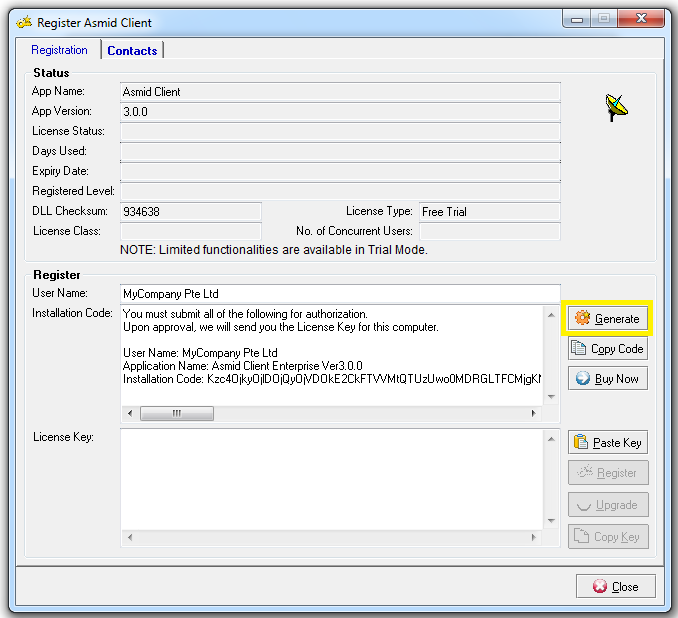Click the Generate button gear icon
The image size is (678, 618).
pos(582,318)
